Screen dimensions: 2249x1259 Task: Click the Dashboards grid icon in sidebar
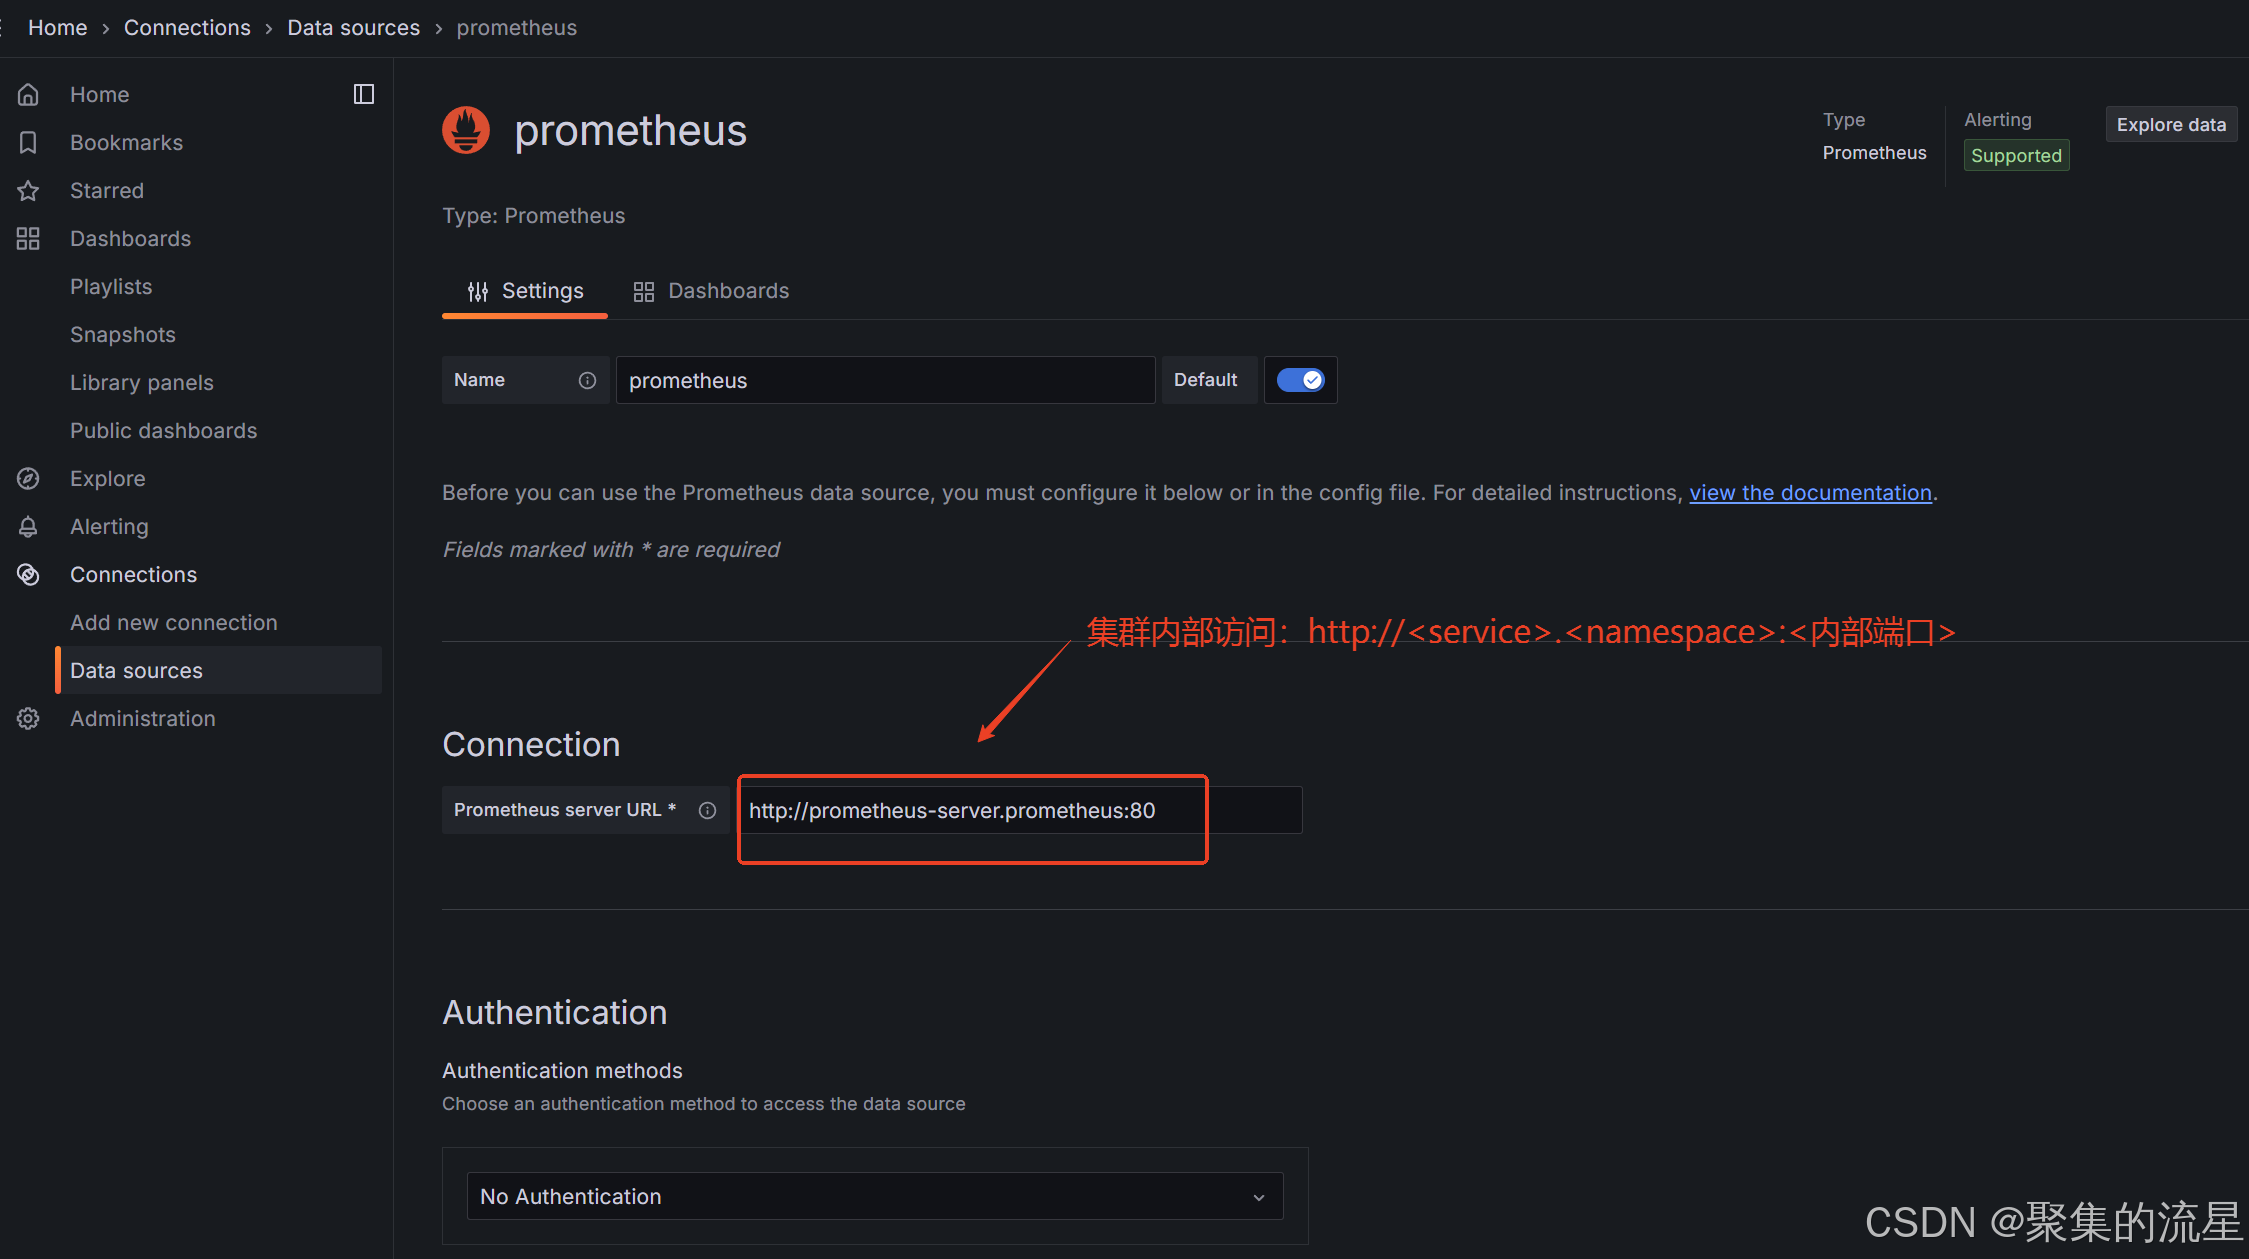click(x=28, y=238)
